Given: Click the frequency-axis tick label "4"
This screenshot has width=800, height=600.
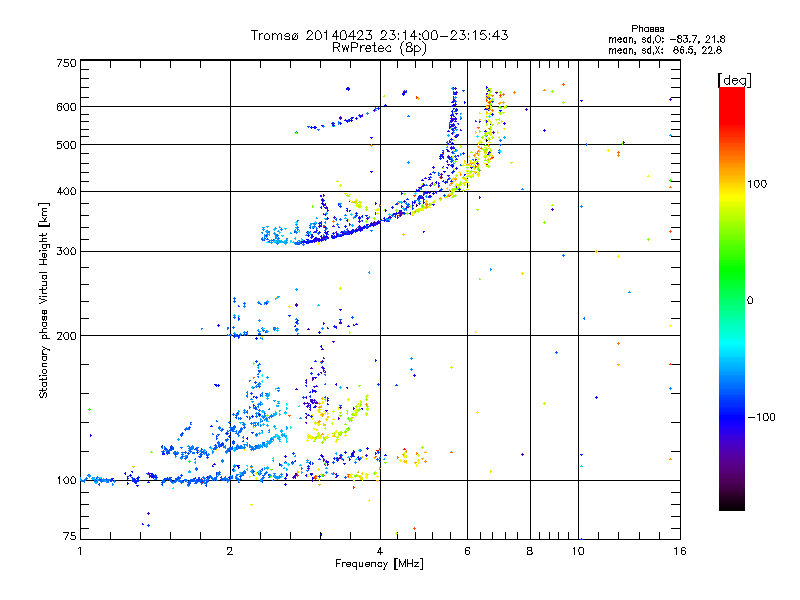Looking at the screenshot, I should [380, 551].
